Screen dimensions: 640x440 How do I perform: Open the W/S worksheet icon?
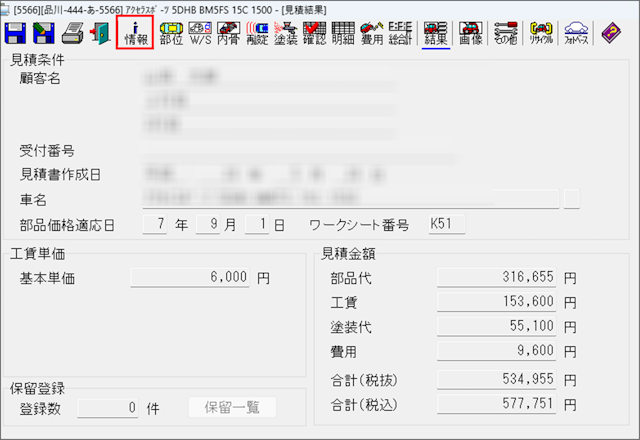[200, 33]
